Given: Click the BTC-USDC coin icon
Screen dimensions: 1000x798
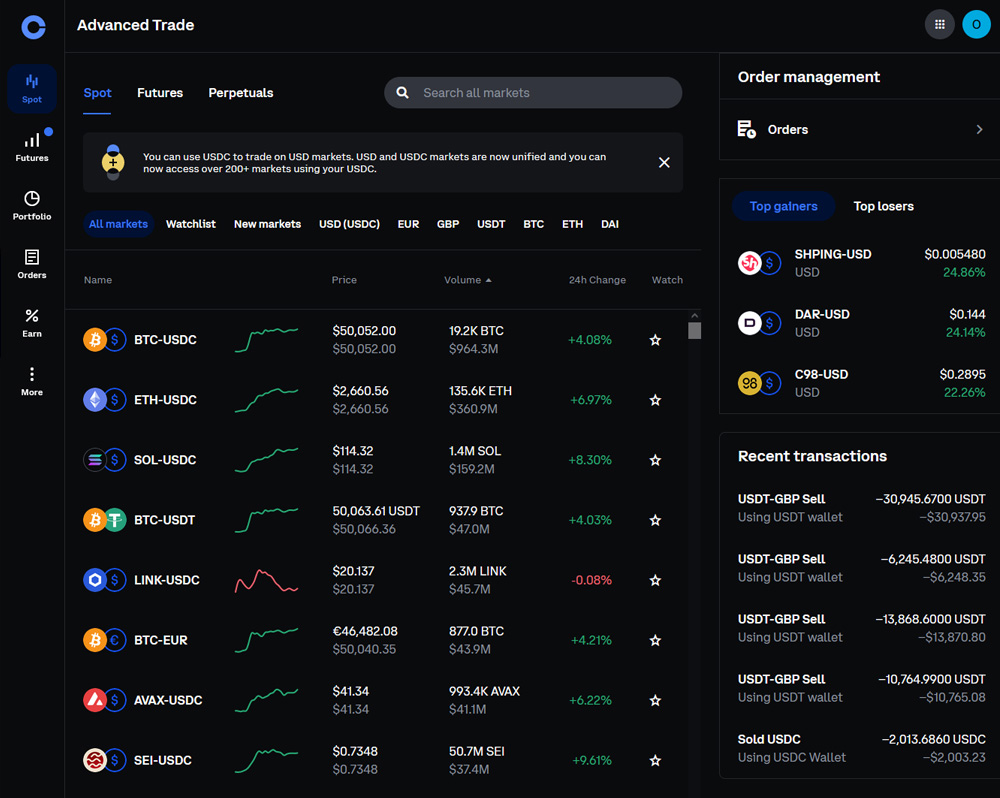Looking at the screenshot, I should [x=104, y=339].
